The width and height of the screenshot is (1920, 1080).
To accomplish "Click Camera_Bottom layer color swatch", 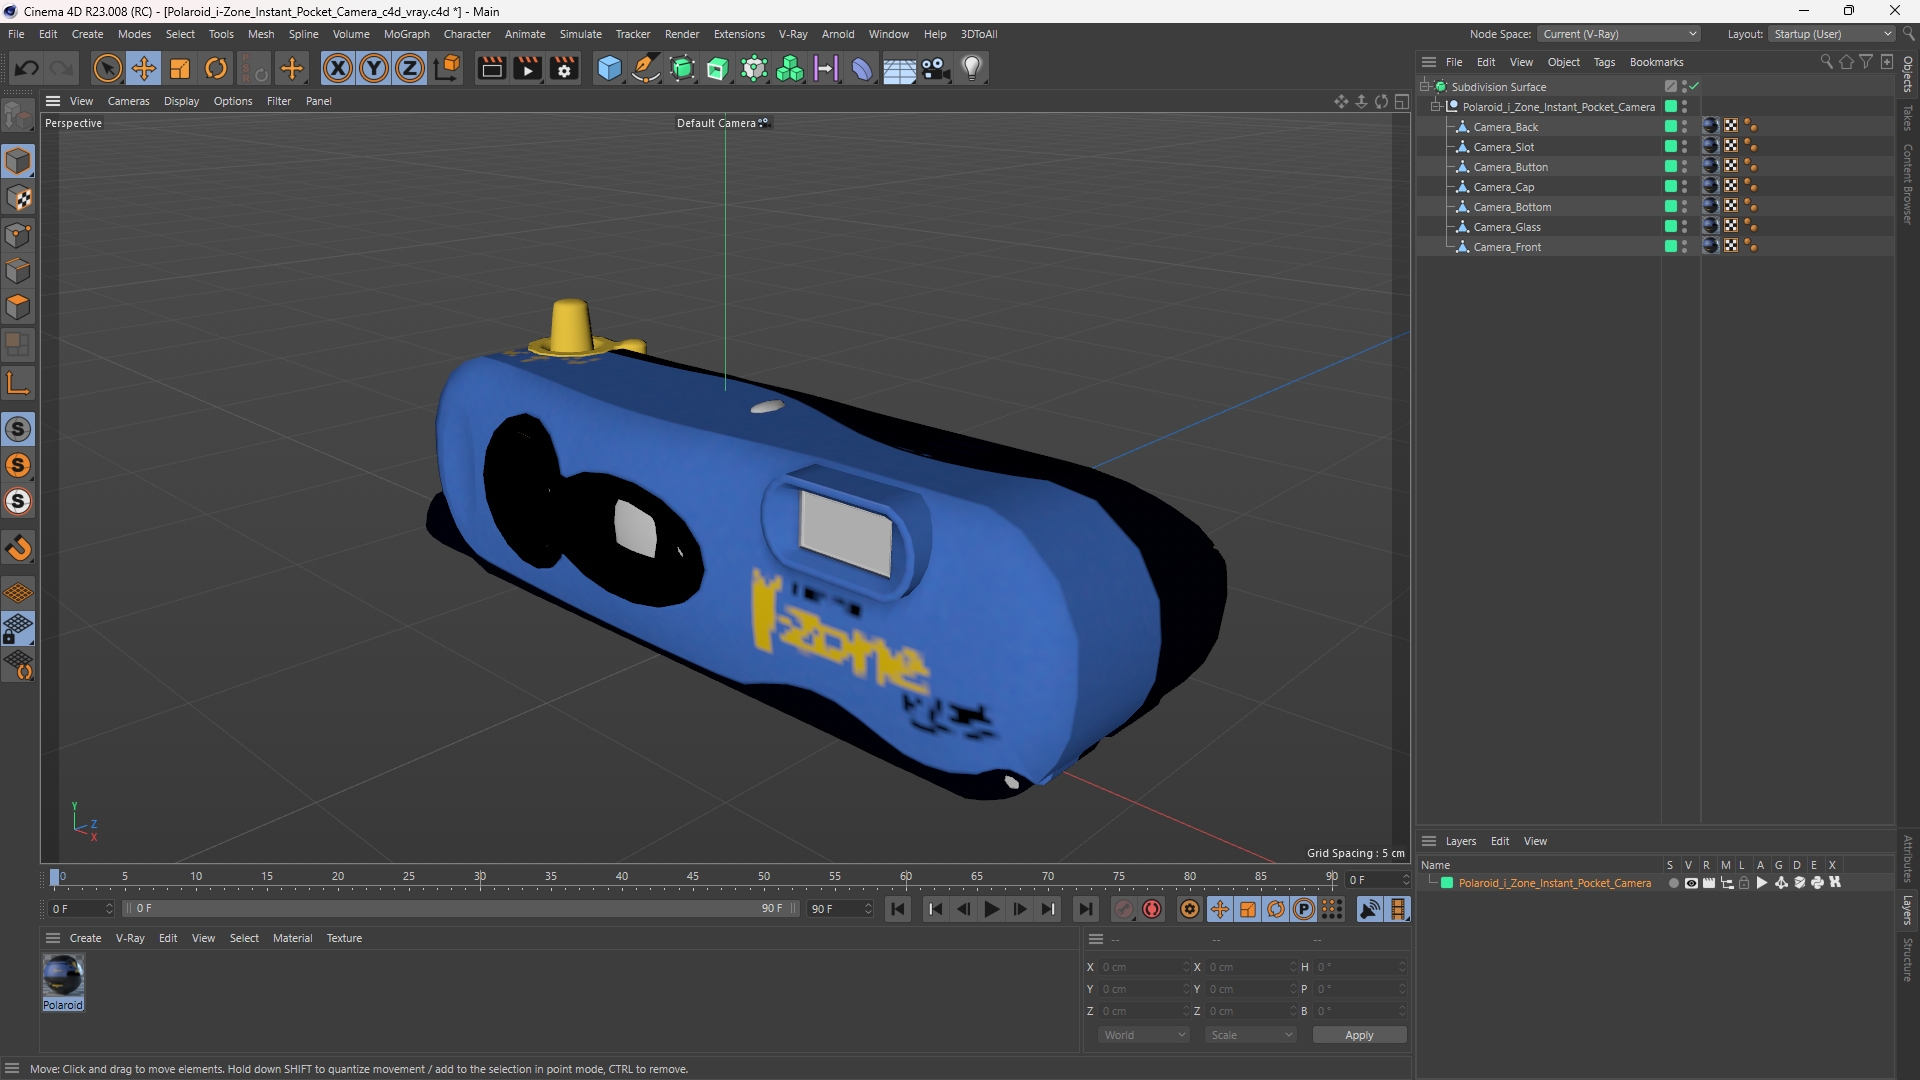I will [x=1670, y=207].
